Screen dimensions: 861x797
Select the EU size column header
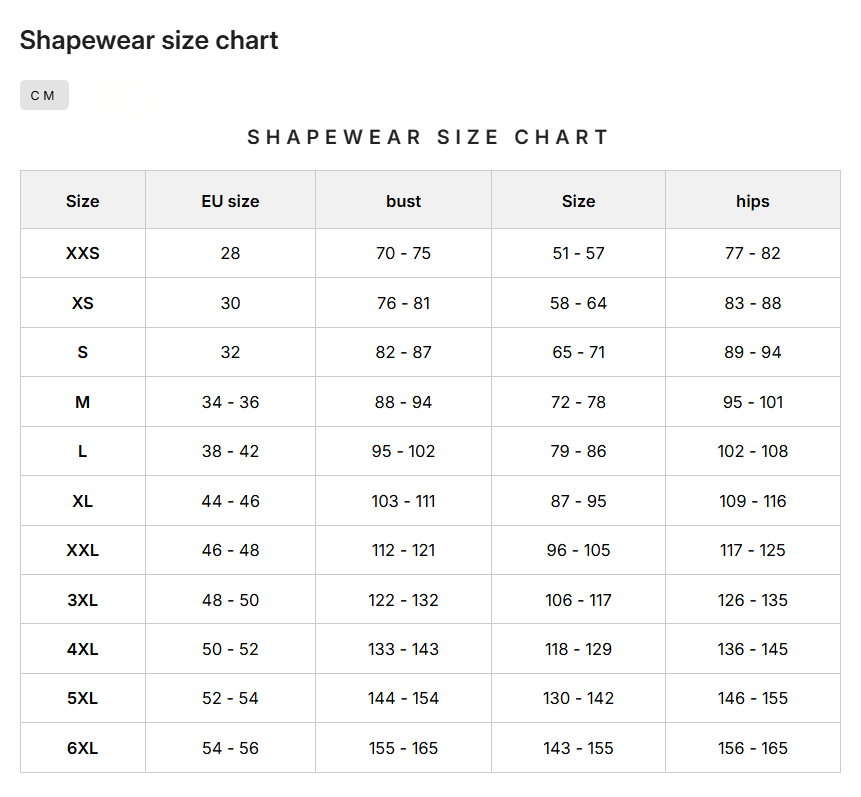pos(229,200)
